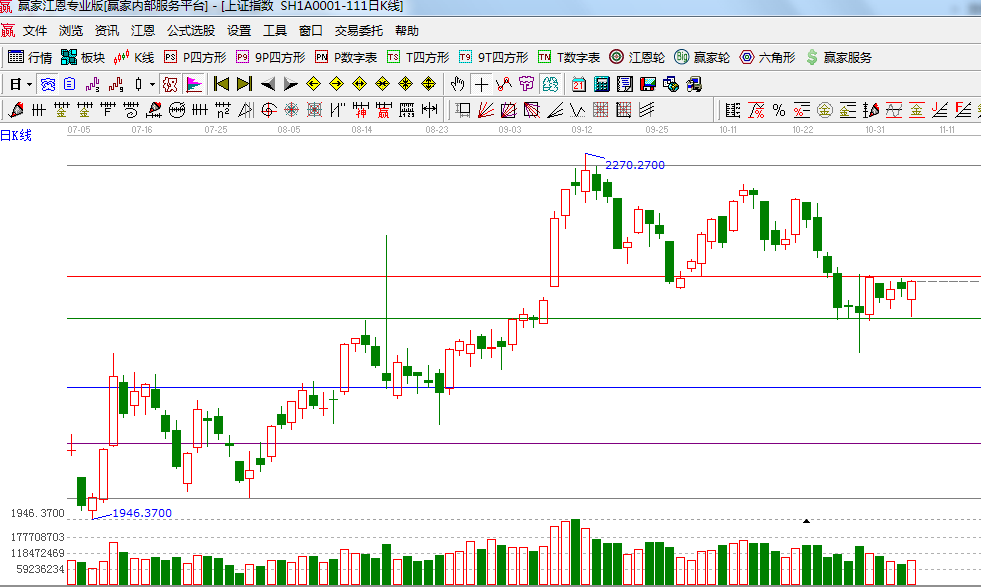Open the calendar icon showing 21
Viewport: 981px width, 587px height.
coord(579,84)
